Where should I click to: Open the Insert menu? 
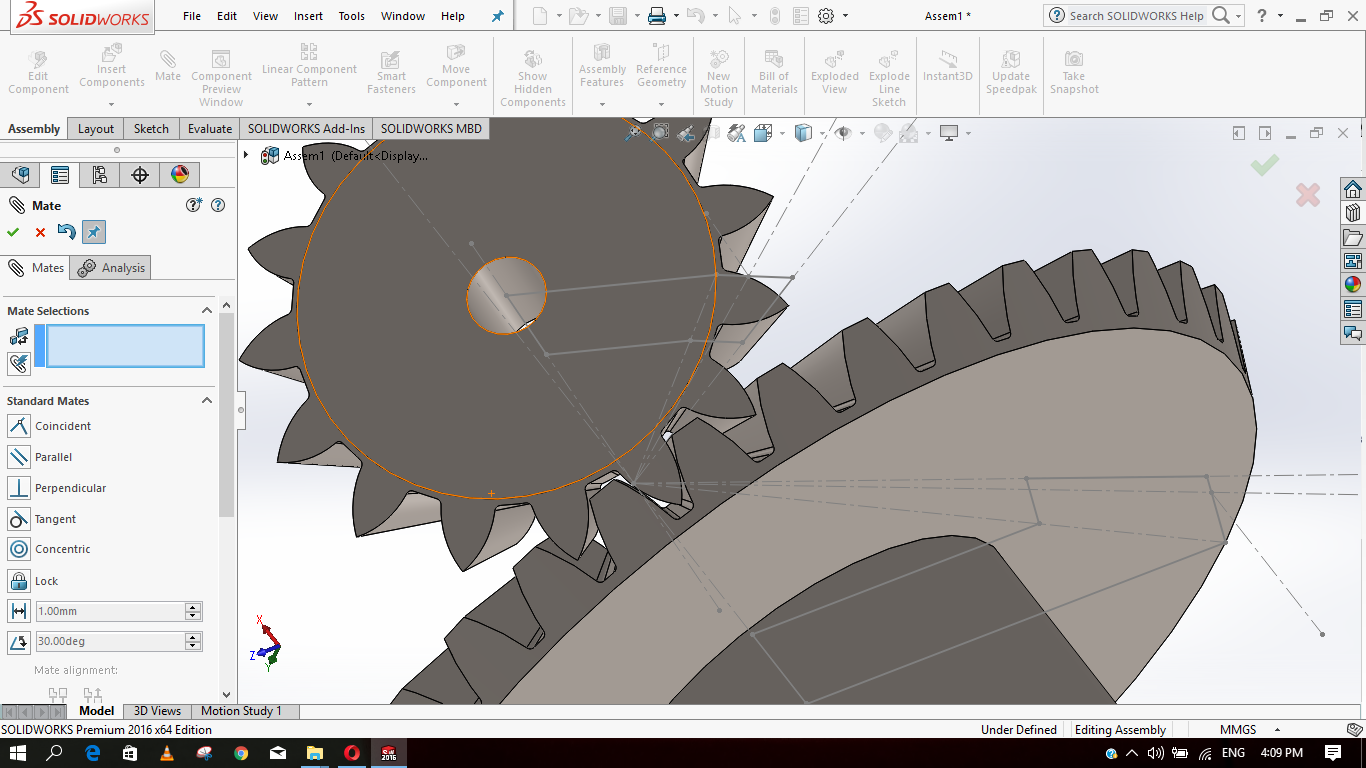(308, 16)
